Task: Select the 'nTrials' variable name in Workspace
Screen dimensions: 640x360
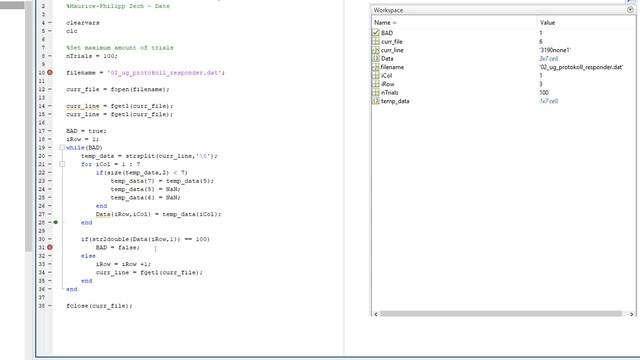Action: 390,93
